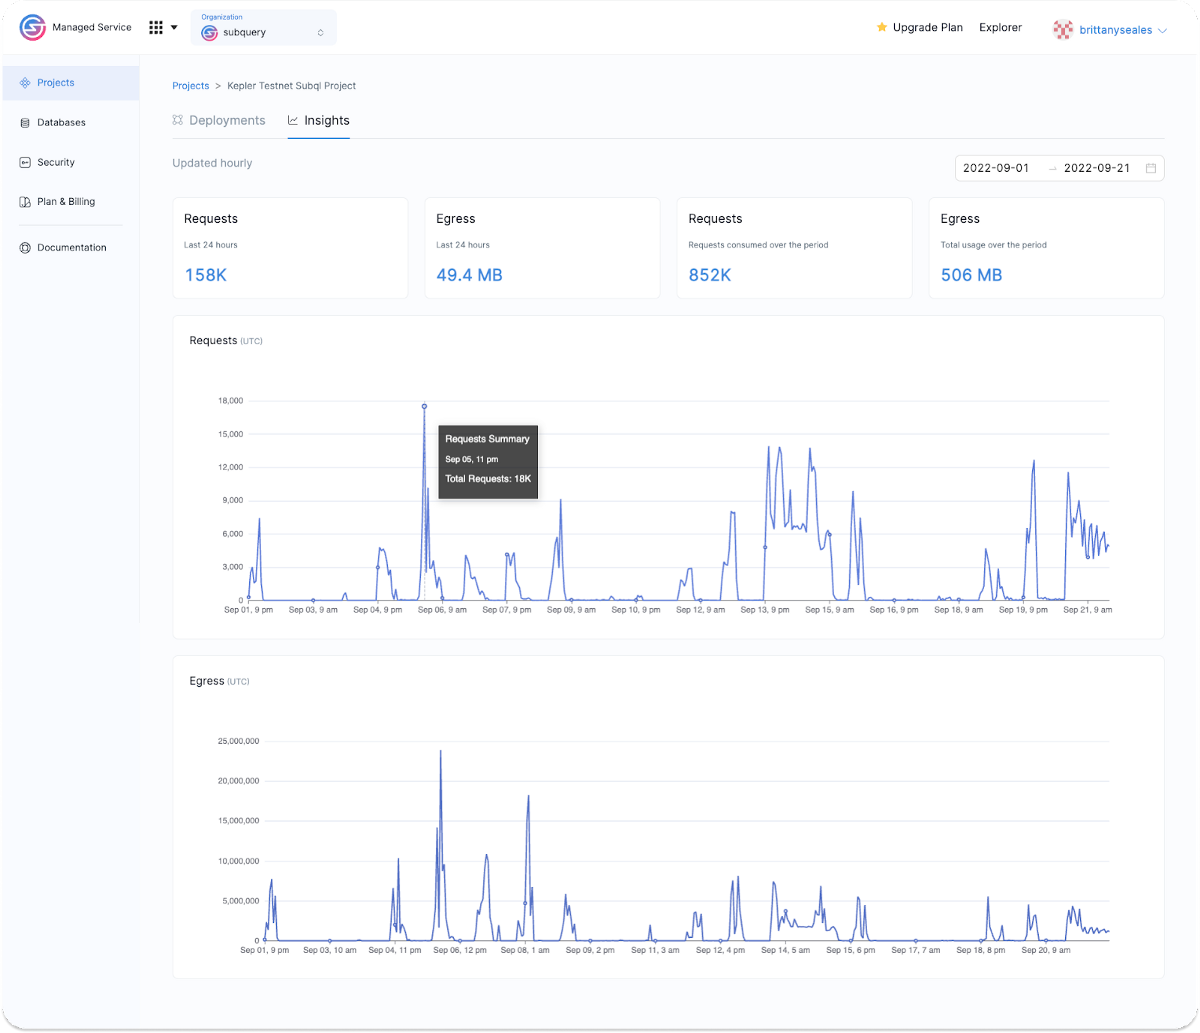1200x1033 pixels.
Task: Open the apps grid switcher
Action: pyautogui.click(x=156, y=28)
